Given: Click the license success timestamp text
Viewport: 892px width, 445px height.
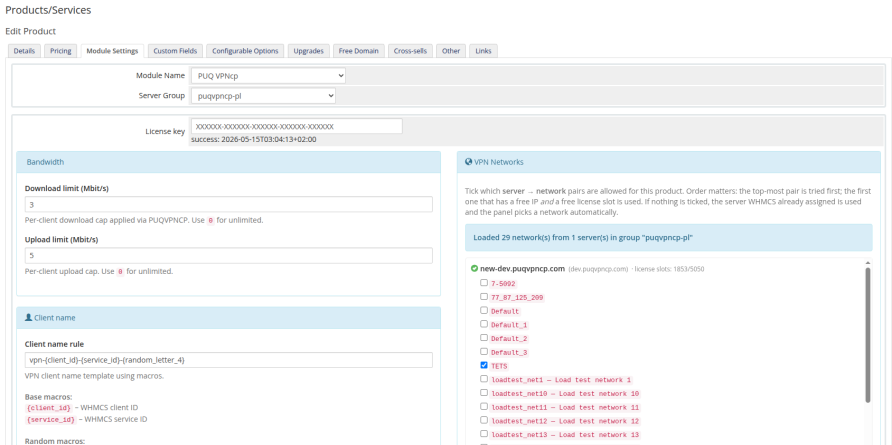Looking at the screenshot, I should 254,139.
